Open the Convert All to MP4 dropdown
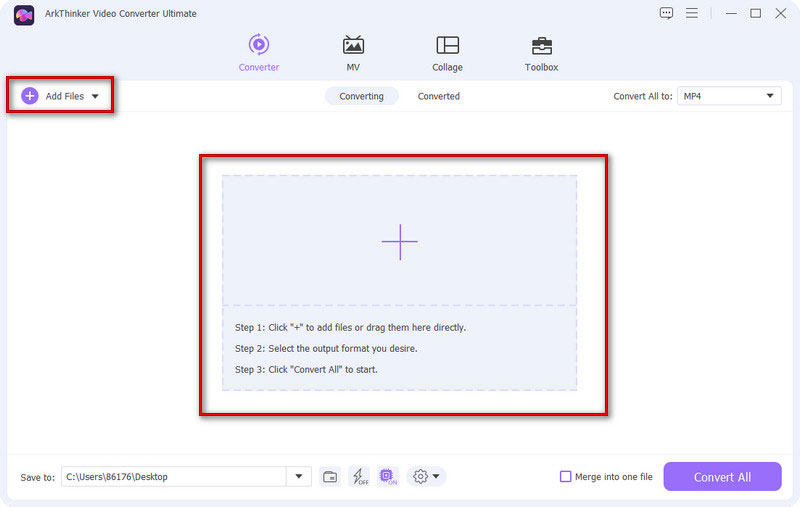The image size is (800, 507). click(x=729, y=96)
